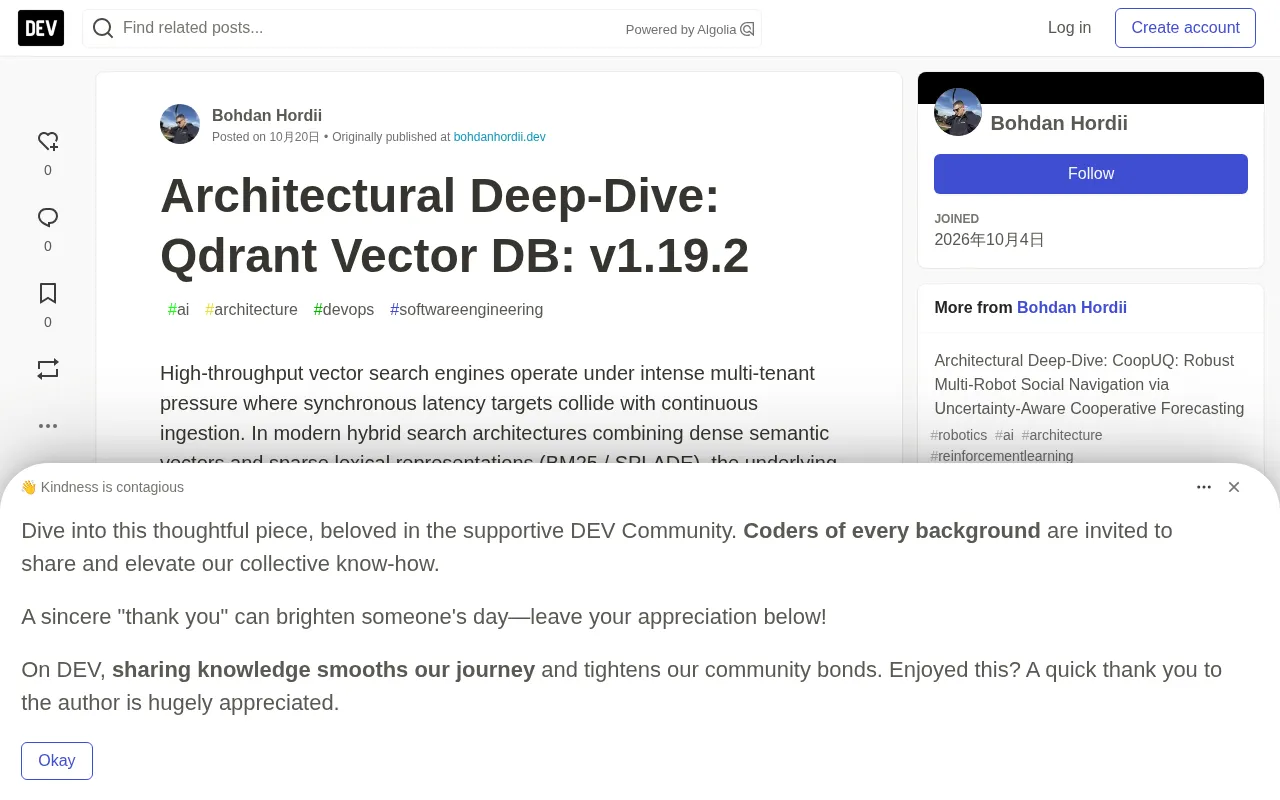Screen dimensions: 1280x800
Task: Click the boost repost icon
Action: [48, 369]
